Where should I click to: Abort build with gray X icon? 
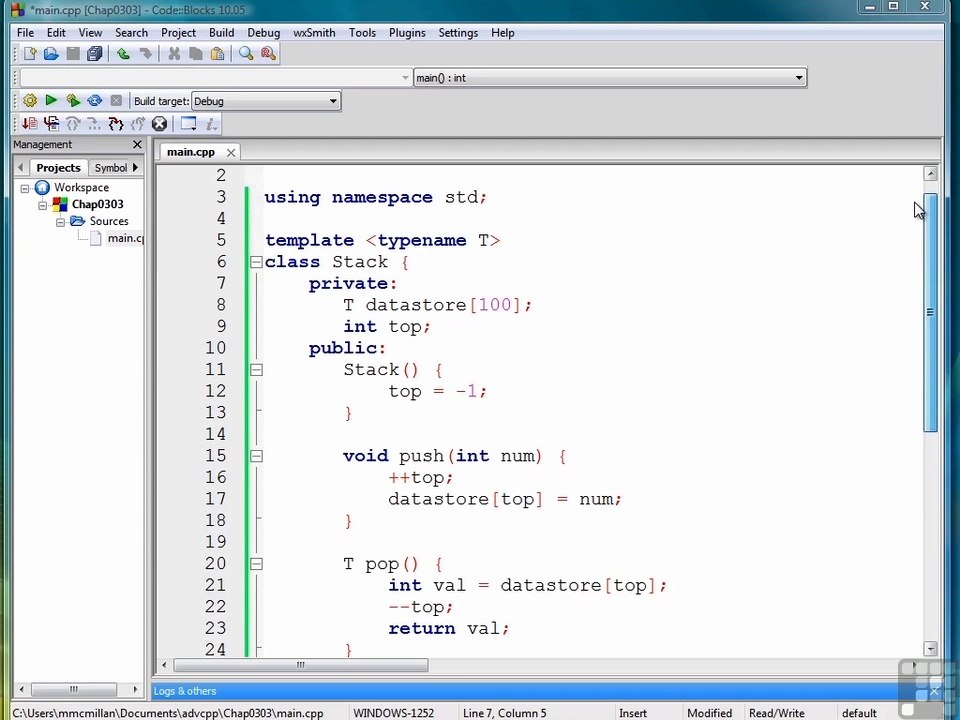[x=116, y=100]
